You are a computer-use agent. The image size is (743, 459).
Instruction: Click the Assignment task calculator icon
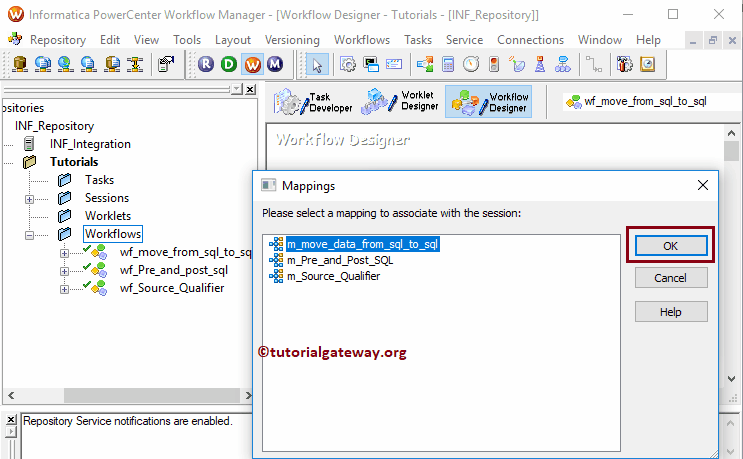pyautogui.click(x=448, y=63)
